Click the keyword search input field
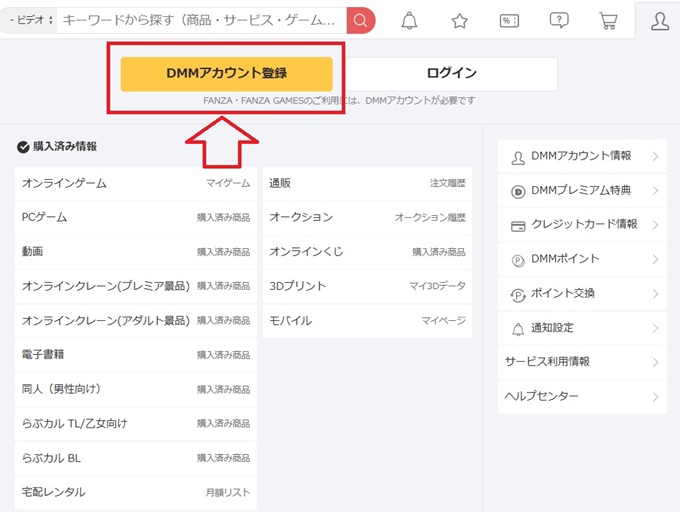The width and height of the screenshot is (680, 512). (202, 20)
